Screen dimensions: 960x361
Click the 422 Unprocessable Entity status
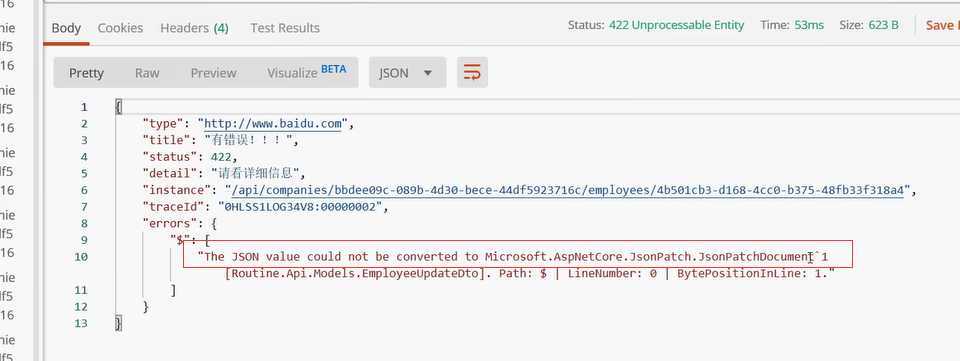[x=677, y=25]
